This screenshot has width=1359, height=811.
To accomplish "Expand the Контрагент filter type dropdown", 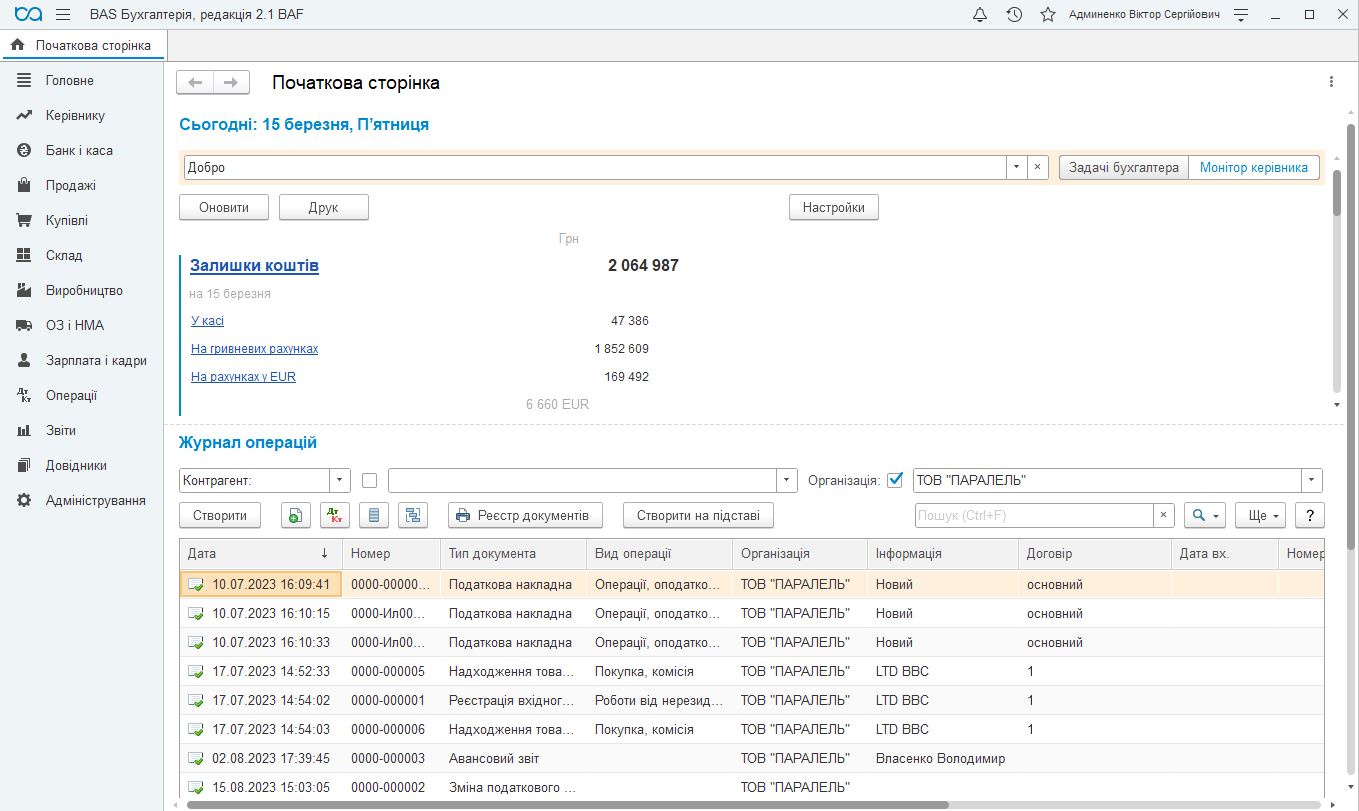I will pos(340,480).
